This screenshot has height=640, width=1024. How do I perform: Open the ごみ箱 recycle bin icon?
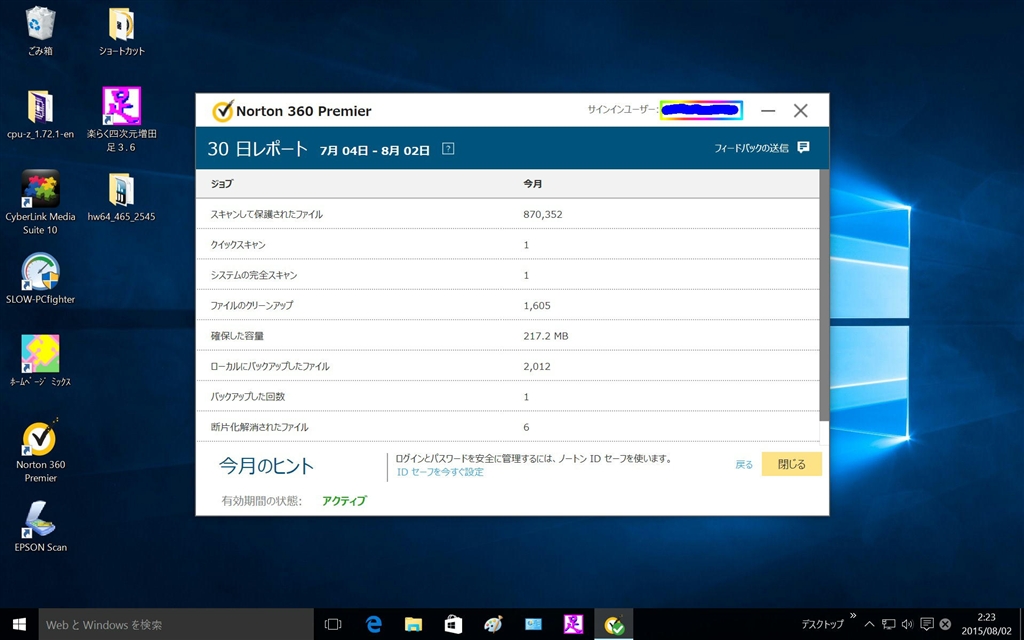pos(40,24)
